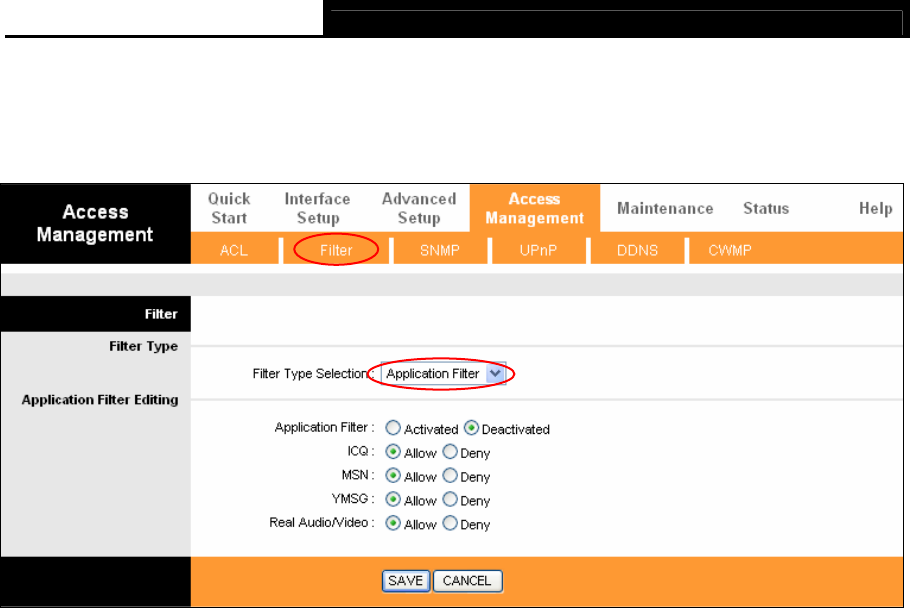Select Allow for Real Audio/Video

coord(393,523)
